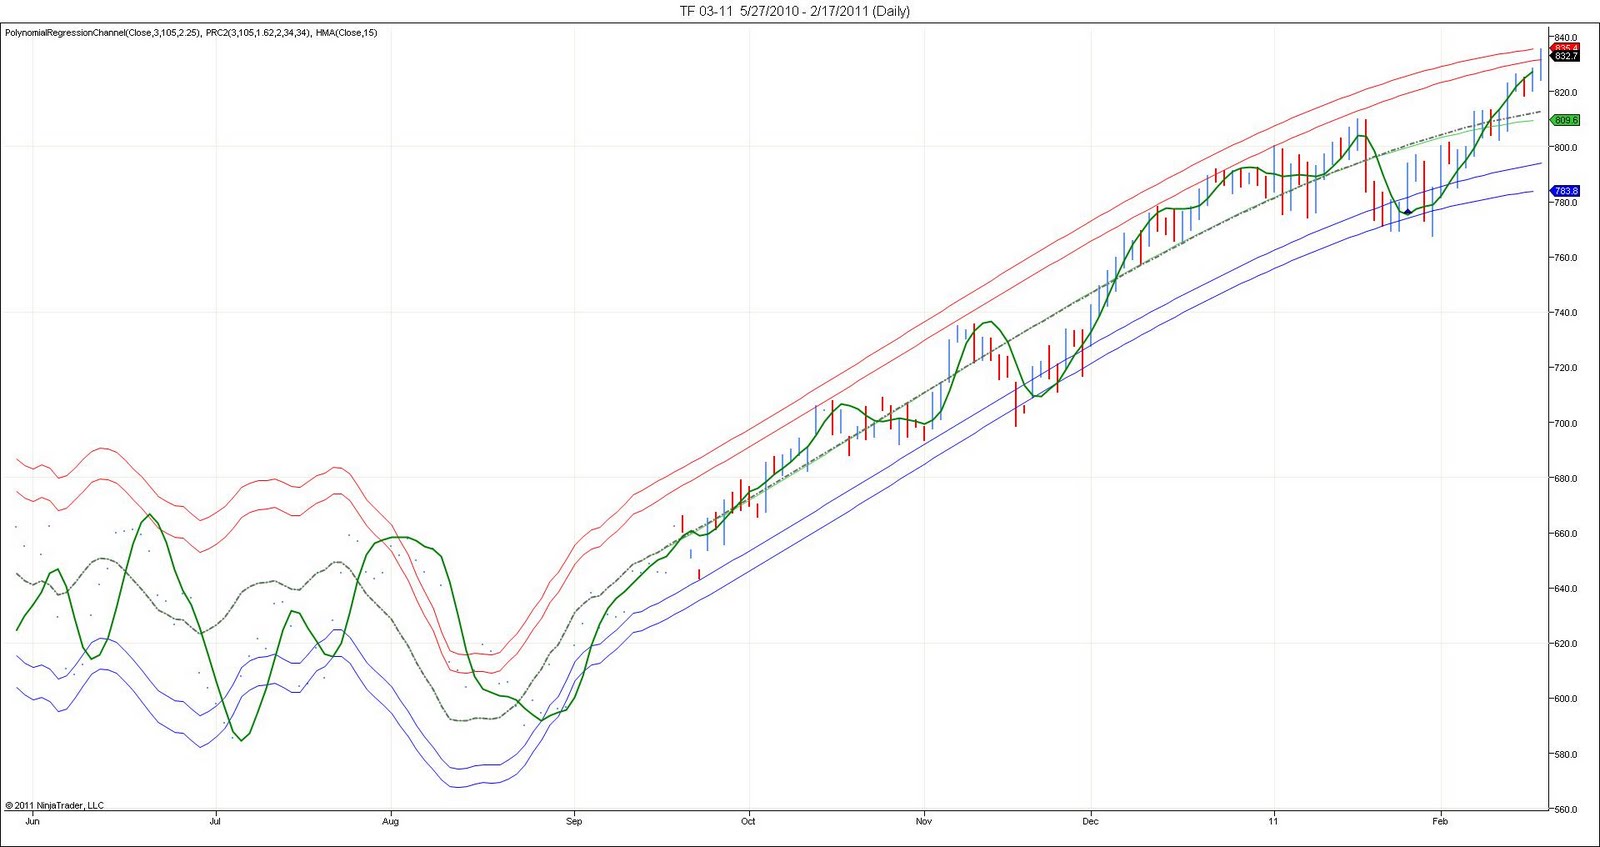Click the 800.0 price axis label
Screen dimensions: 1600x847
coord(1566,148)
